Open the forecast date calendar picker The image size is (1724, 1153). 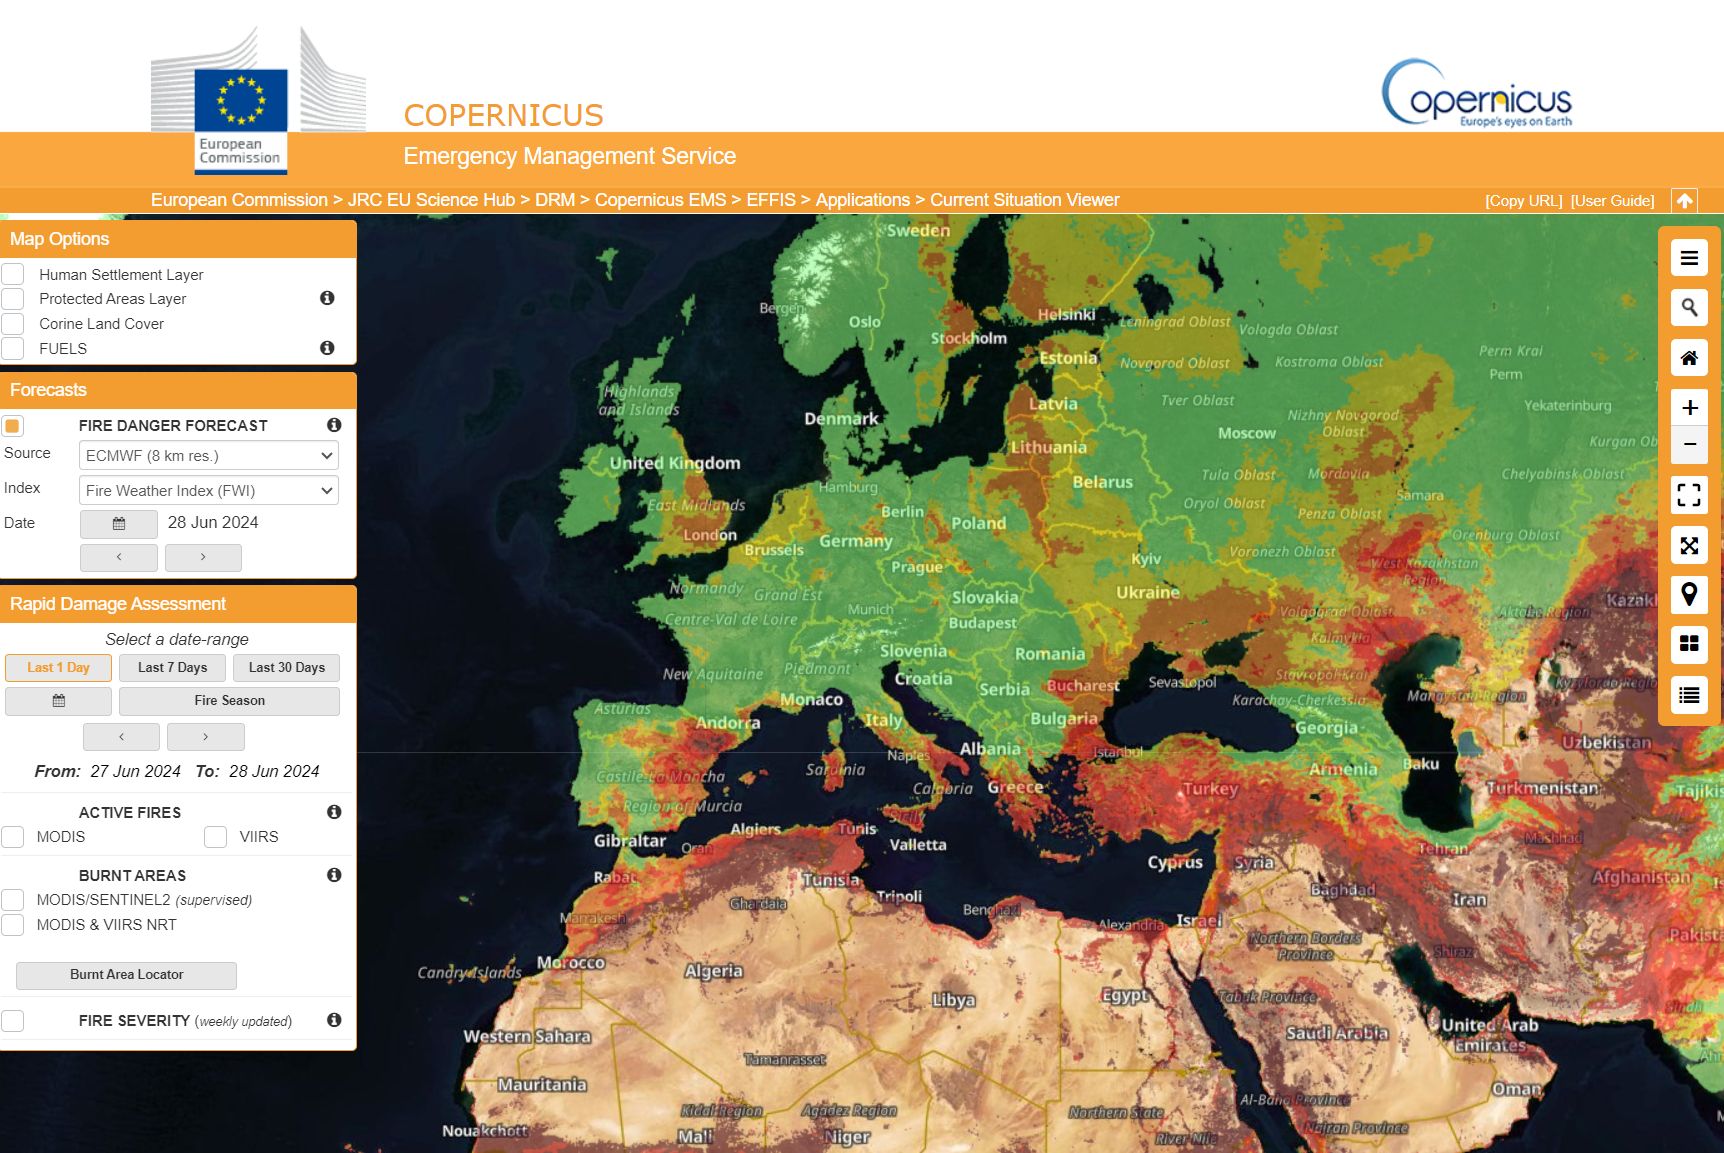[119, 524]
